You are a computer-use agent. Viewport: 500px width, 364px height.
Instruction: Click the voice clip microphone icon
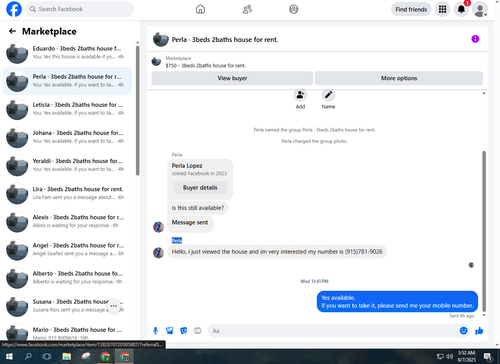click(x=155, y=331)
